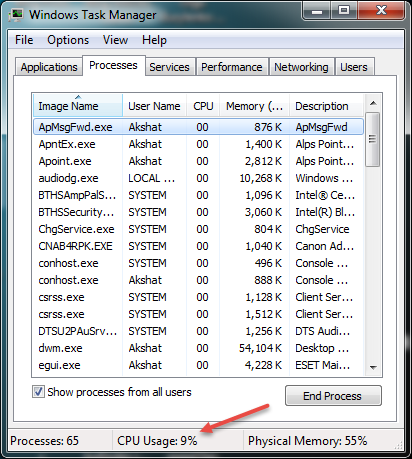Close the Windows Task Manager window
This screenshot has height=459, width=412.
point(381,11)
